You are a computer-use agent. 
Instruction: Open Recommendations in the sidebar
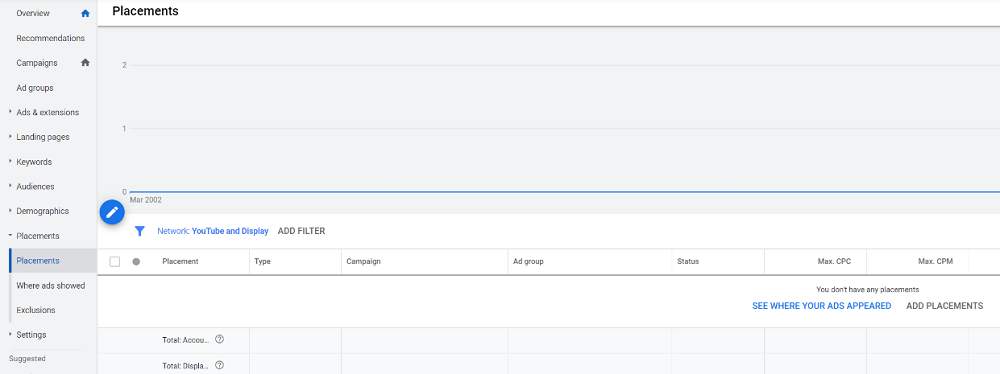50,38
